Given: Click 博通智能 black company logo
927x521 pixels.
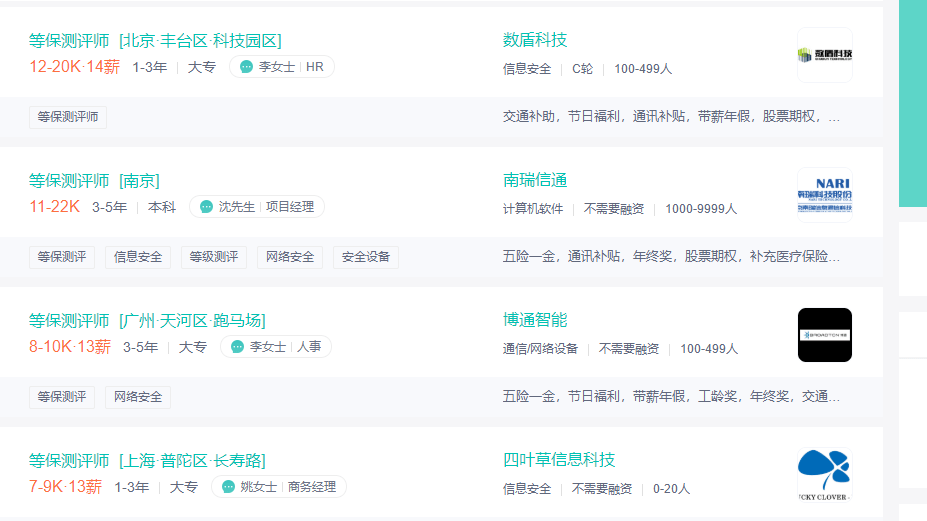Looking at the screenshot, I should (824, 335).
